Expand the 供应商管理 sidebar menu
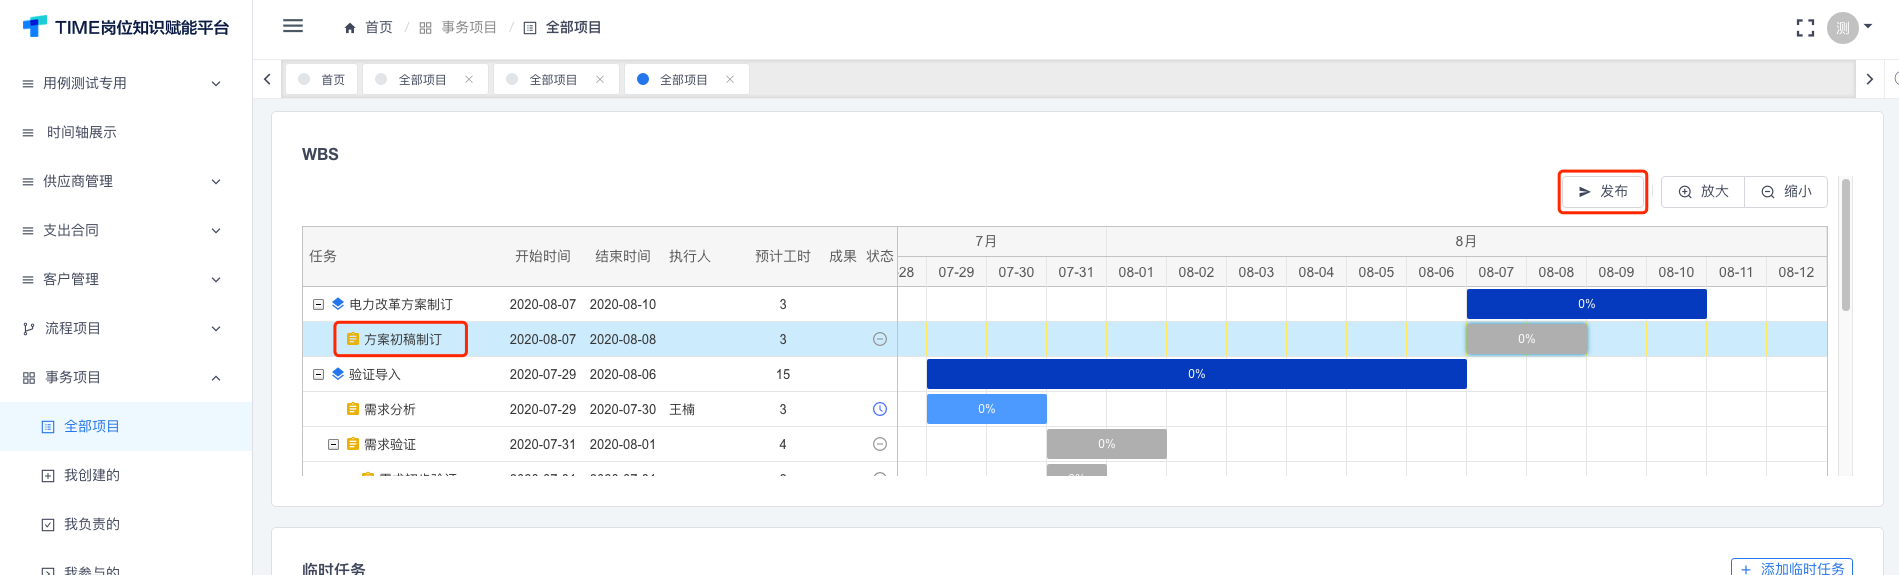The image size is (1899, 575). coord(125,181)
